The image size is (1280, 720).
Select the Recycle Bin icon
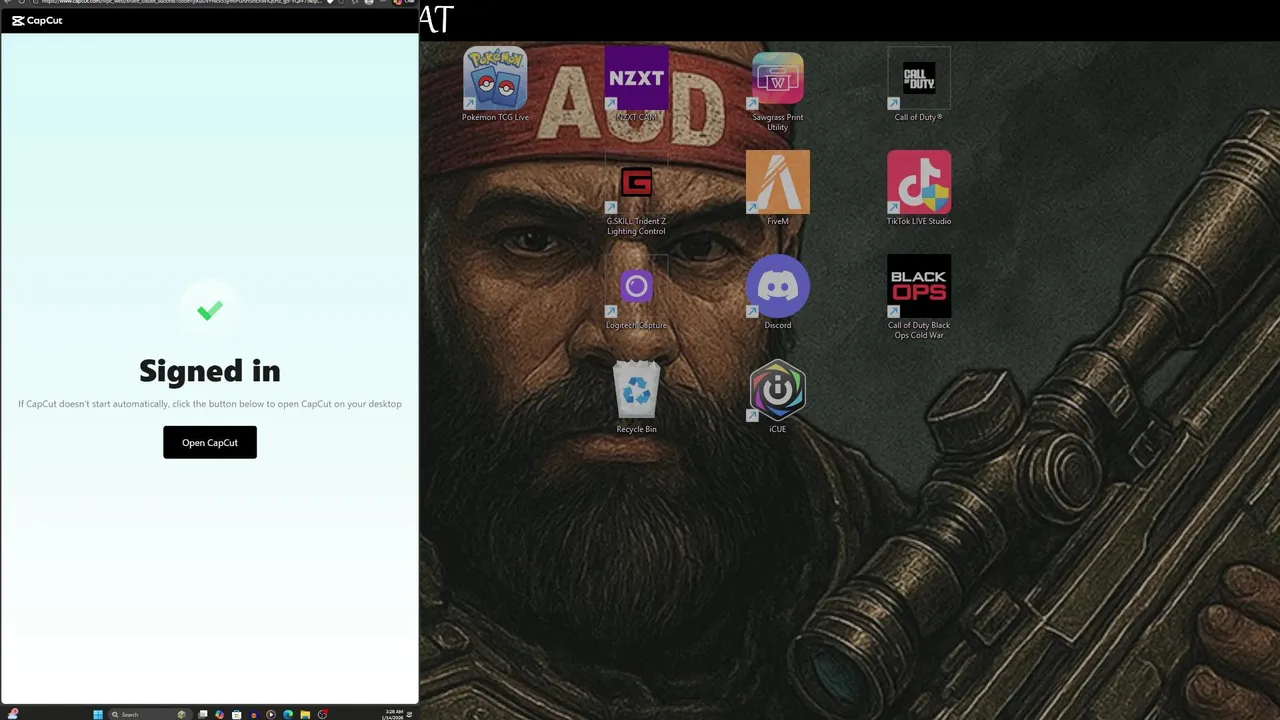click(x=636, y=397)
